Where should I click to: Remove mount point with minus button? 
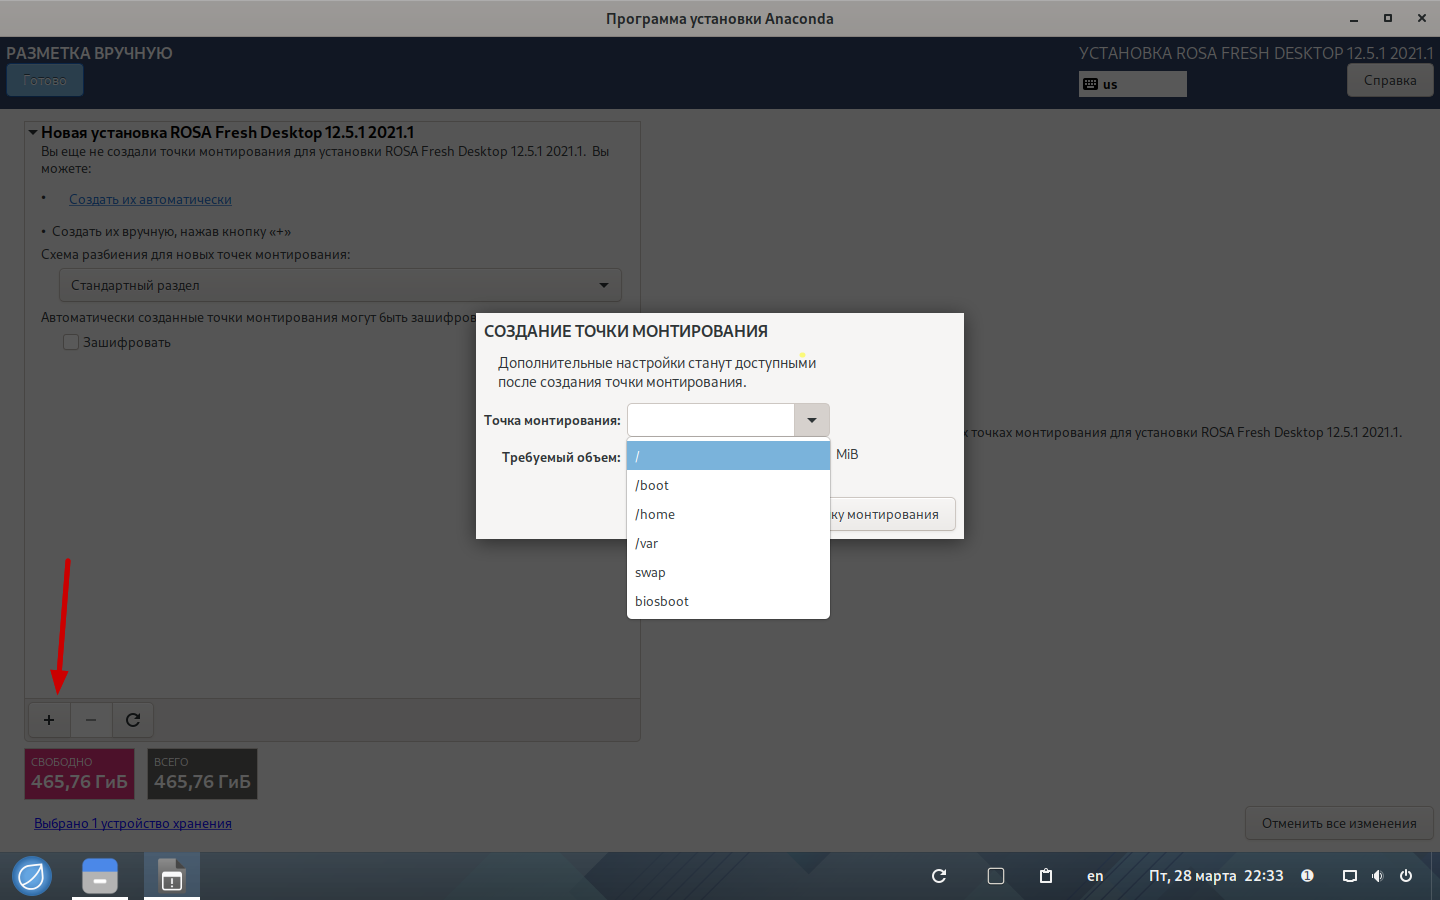[91, 720]
